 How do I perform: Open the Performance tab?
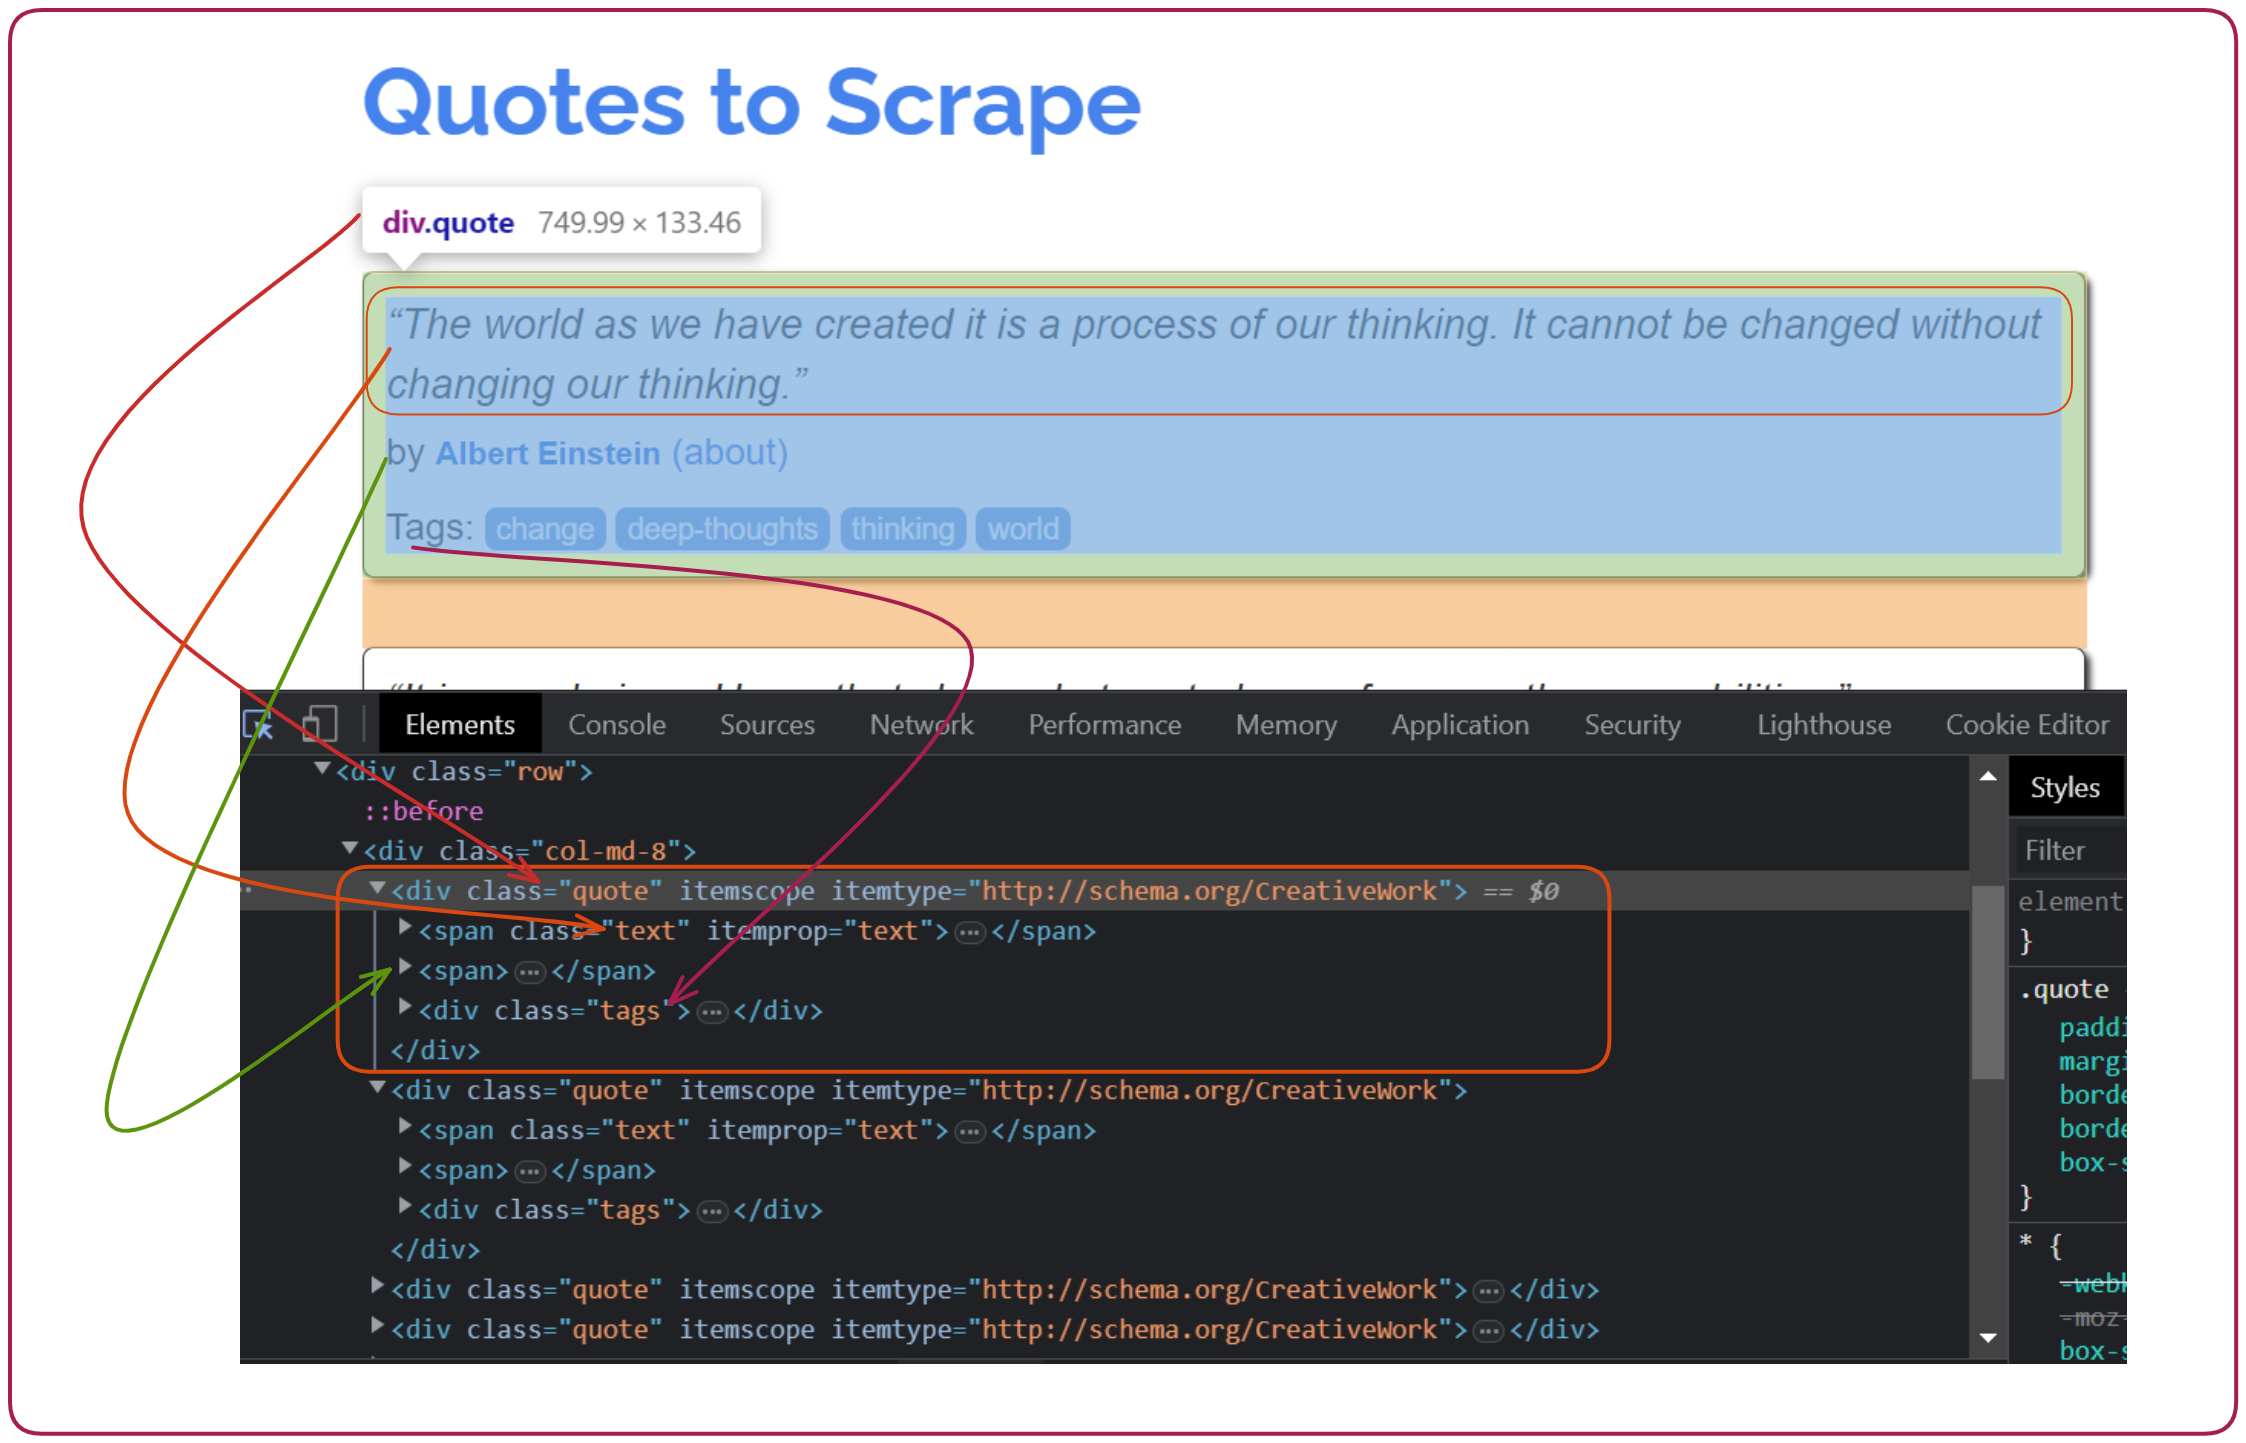1105,724
